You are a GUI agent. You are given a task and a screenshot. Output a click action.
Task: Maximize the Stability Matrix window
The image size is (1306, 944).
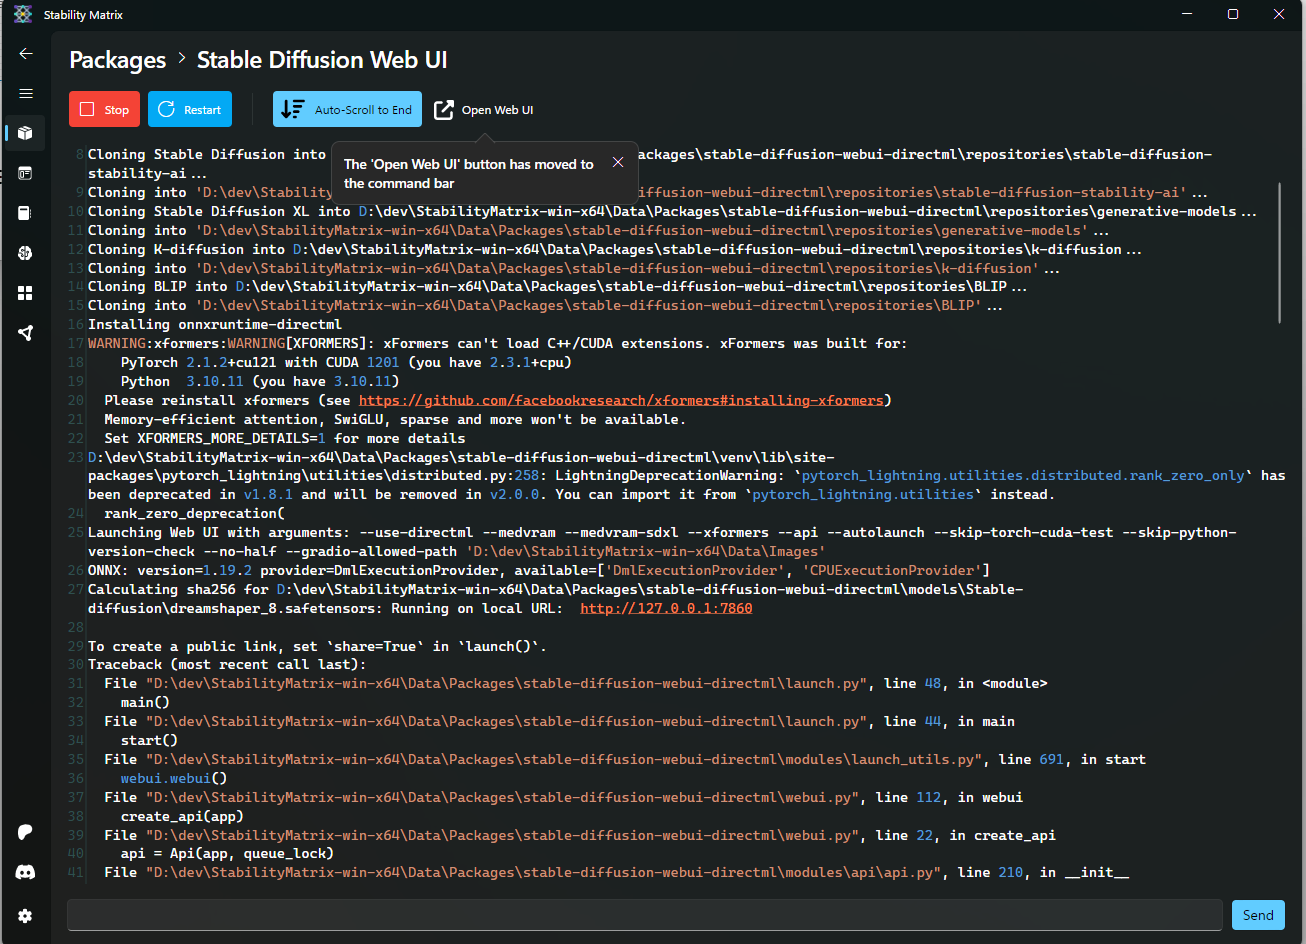point(1233,14)
